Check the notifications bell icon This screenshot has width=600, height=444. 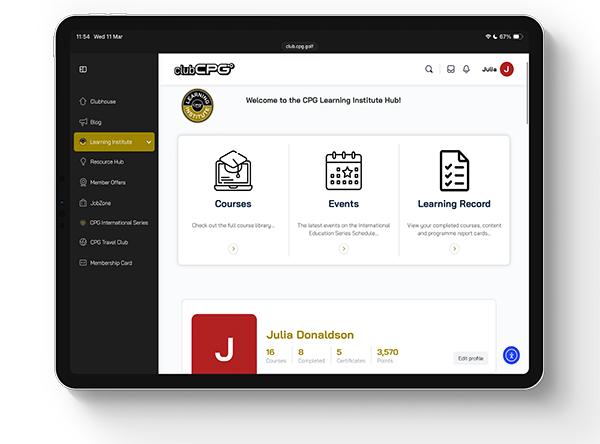(466, 69)
